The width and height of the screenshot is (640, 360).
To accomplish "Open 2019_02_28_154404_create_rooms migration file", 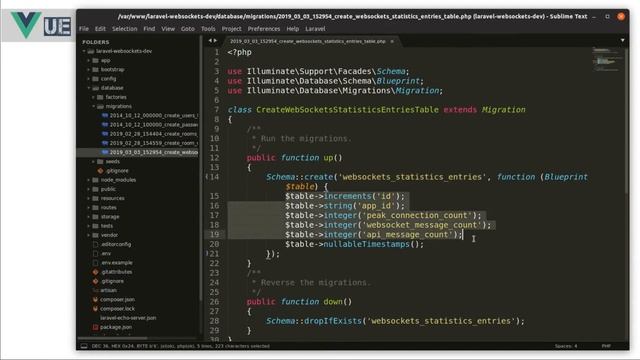I will (x=153, y=134).
